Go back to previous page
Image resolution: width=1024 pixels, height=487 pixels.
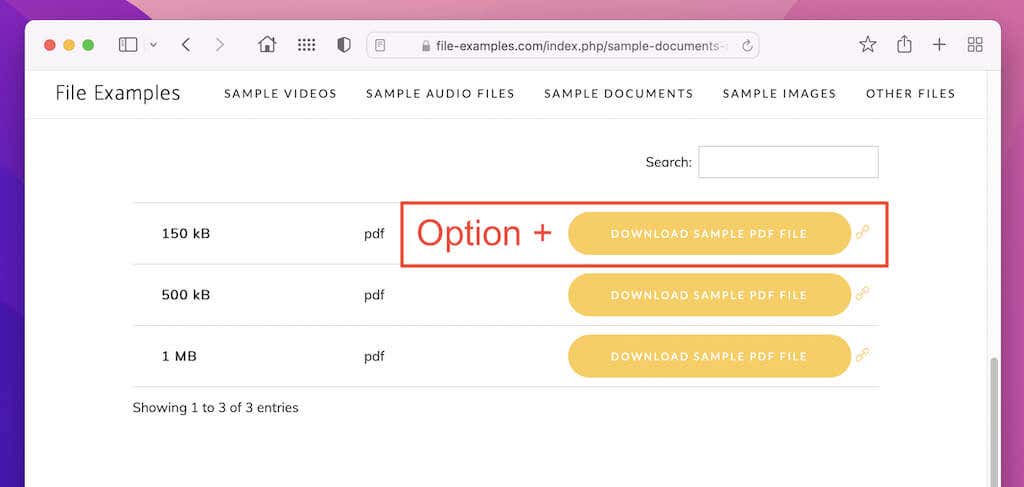(186, 45)
